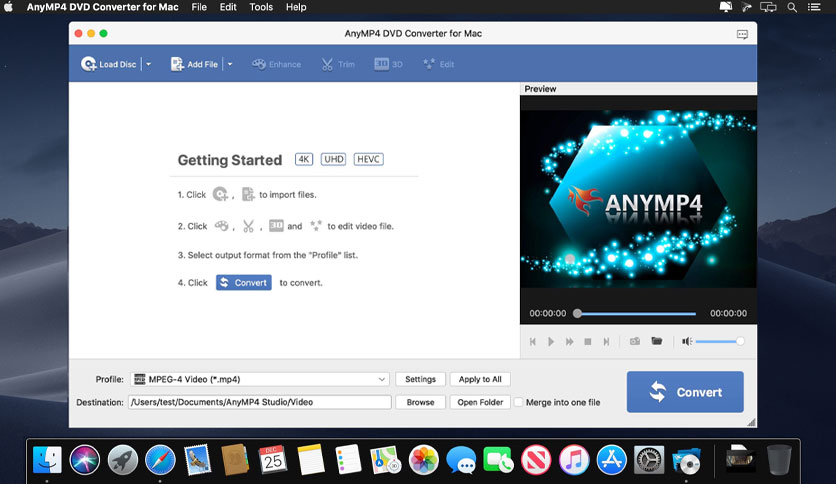Viewport: 836px width, 484px height.
Task: Open Calendar from the dock
Action: pyautogui.click(x=273, y=459)
